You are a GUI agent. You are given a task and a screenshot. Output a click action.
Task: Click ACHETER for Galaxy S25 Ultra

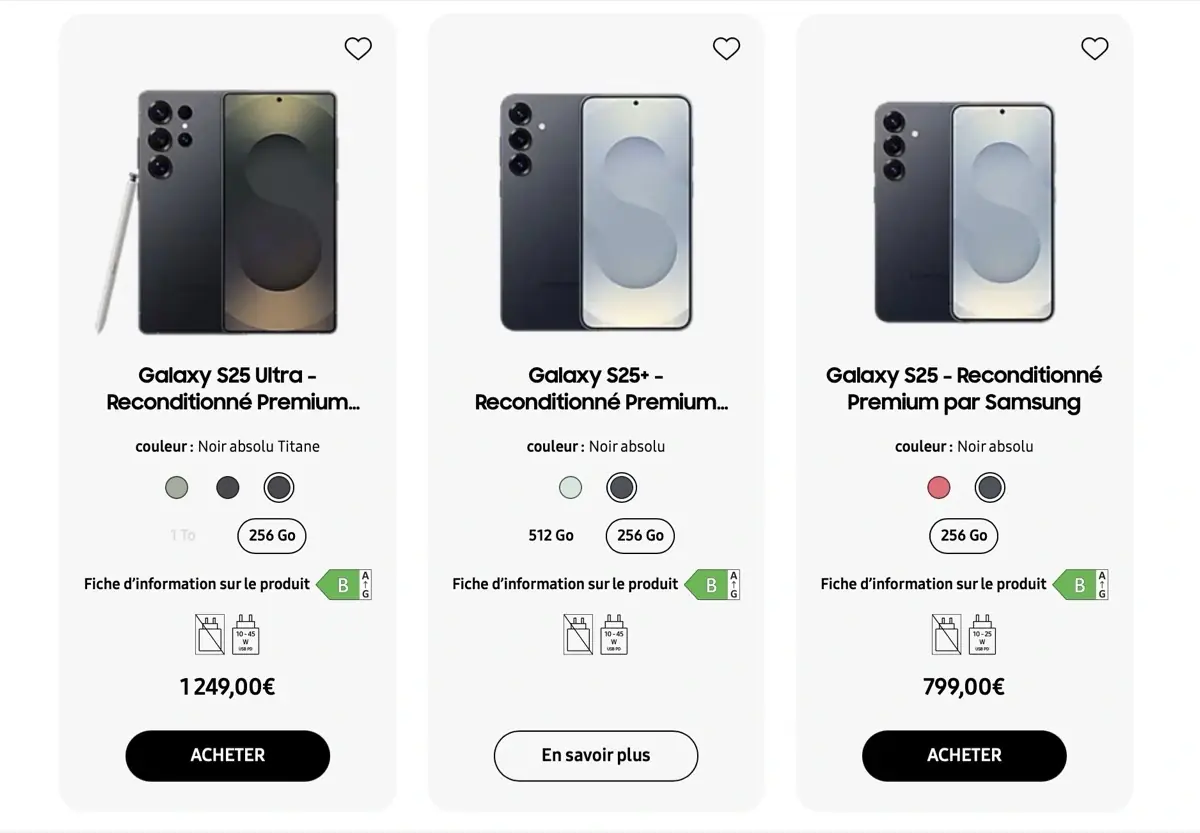point(227,756)
